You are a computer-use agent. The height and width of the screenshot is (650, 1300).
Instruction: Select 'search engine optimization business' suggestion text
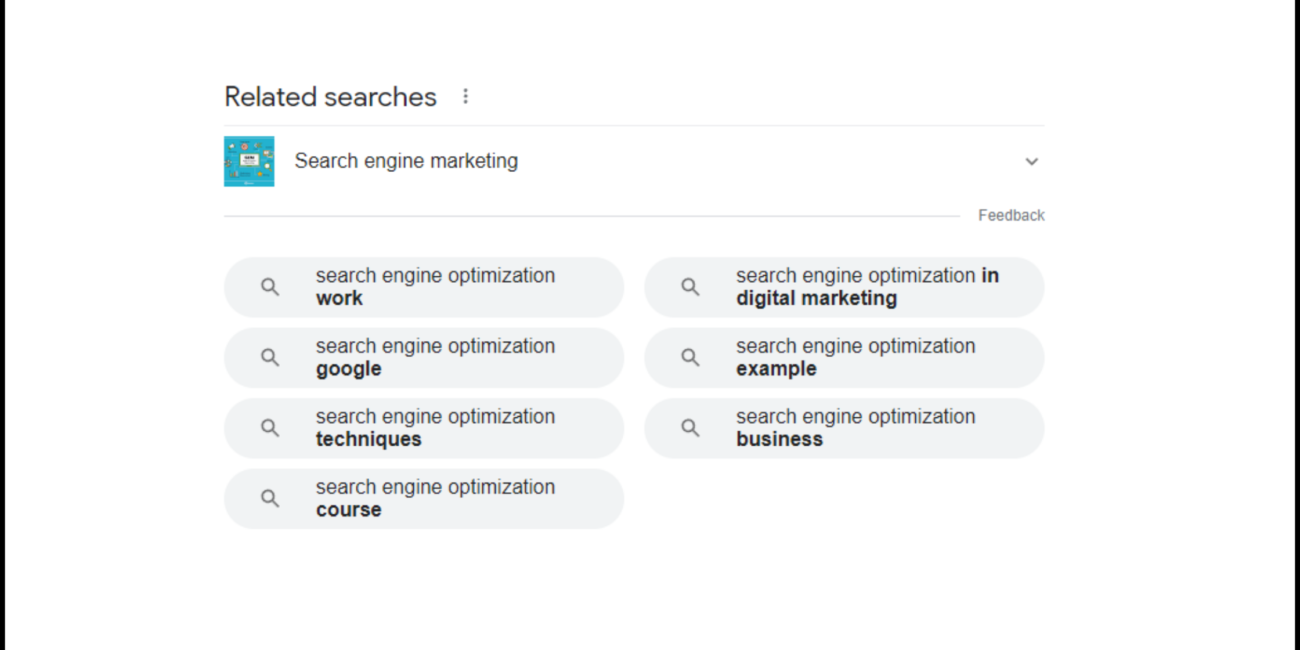point(855,428)
